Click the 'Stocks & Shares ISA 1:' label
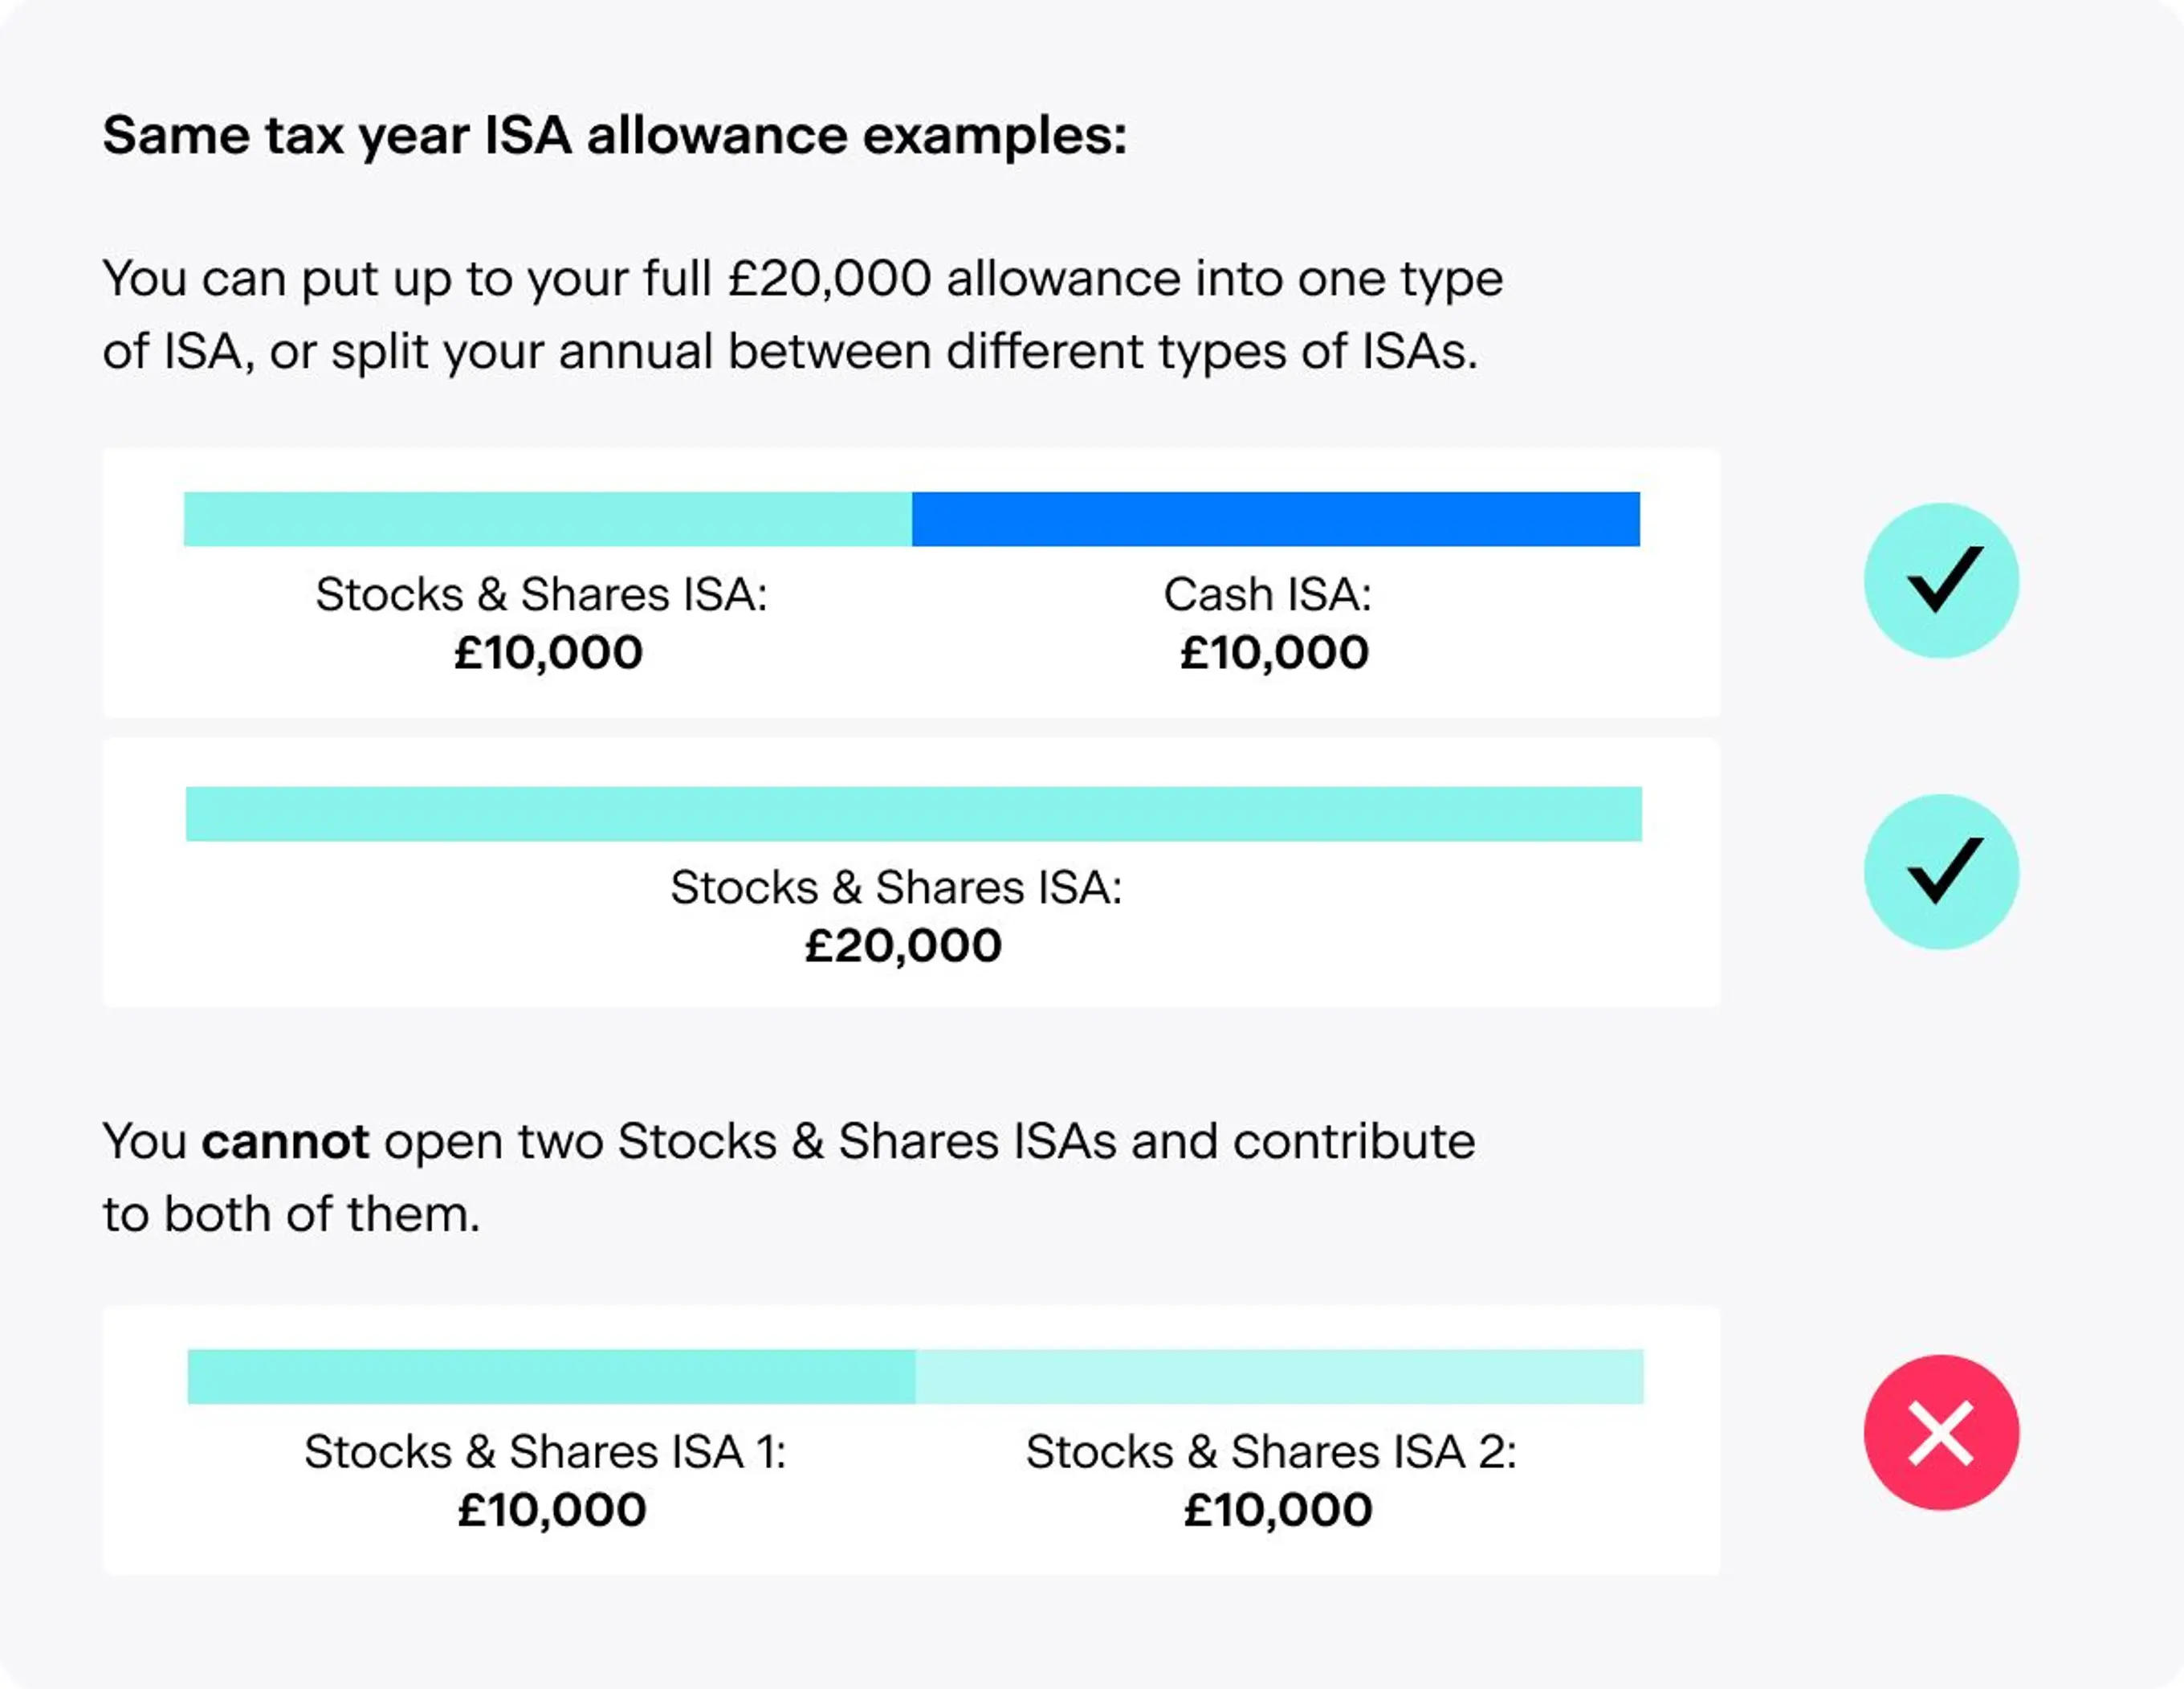The width and height of the screenshot is (2184, 1689). (x=545, y=1451)
